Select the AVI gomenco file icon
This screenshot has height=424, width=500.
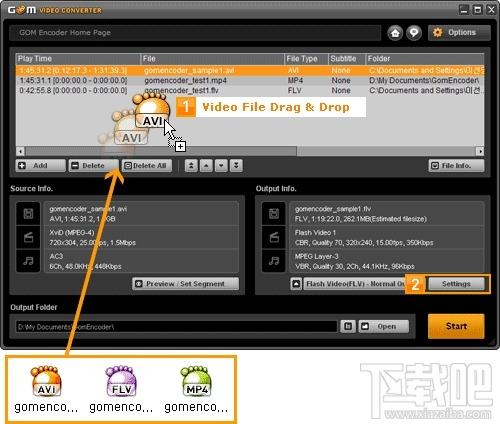tap(46, 389)
